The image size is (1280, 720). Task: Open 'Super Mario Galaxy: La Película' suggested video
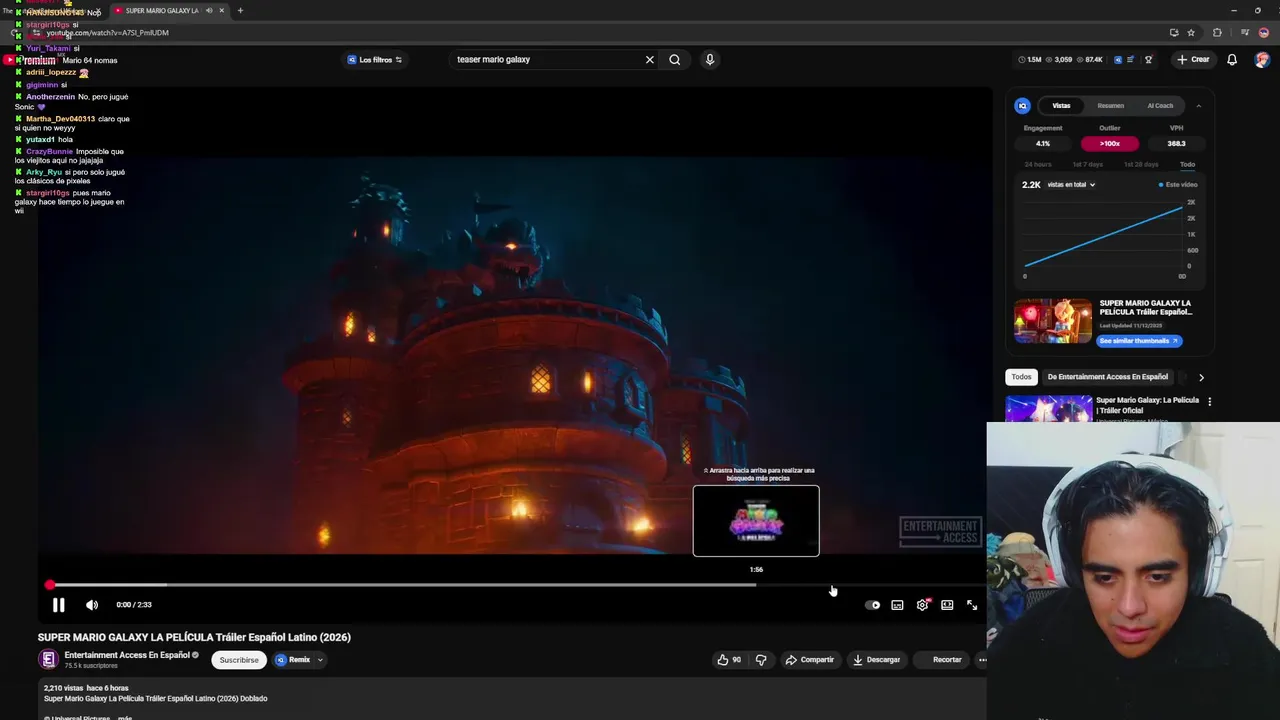[x=1147, y=405]
